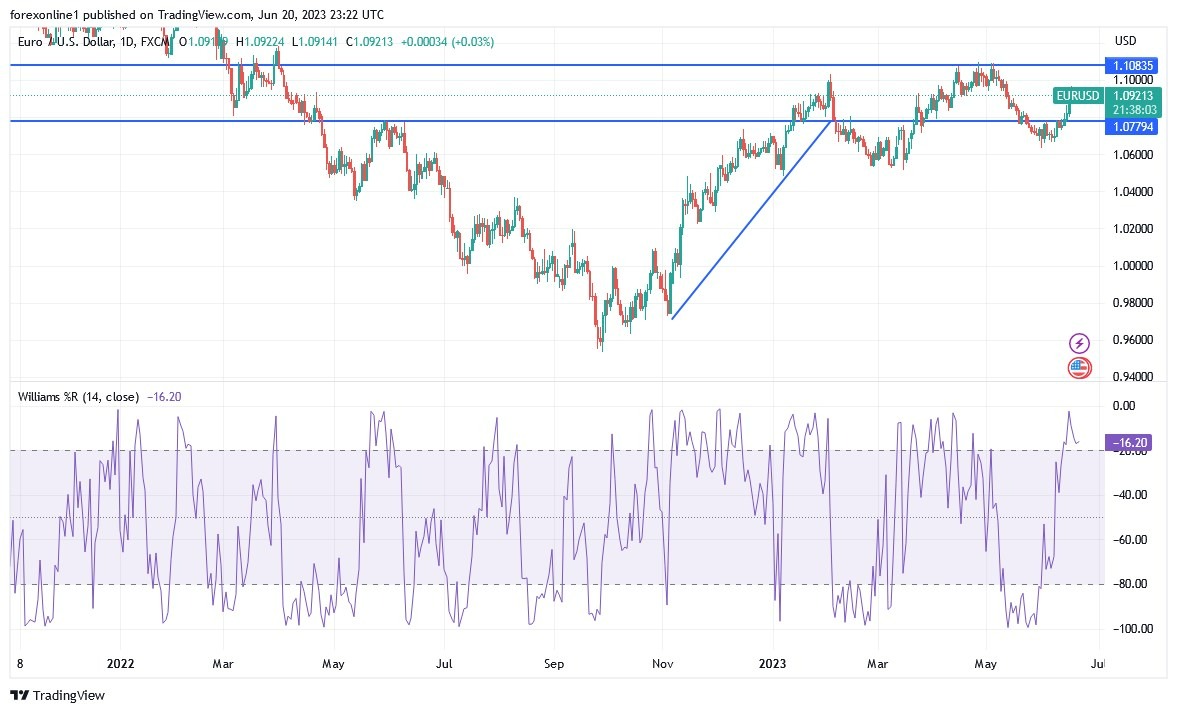Viewport: 1177px width, 713px height.
Task: Click the 1.04000 price axis label
Action: tap(1133, 191)
